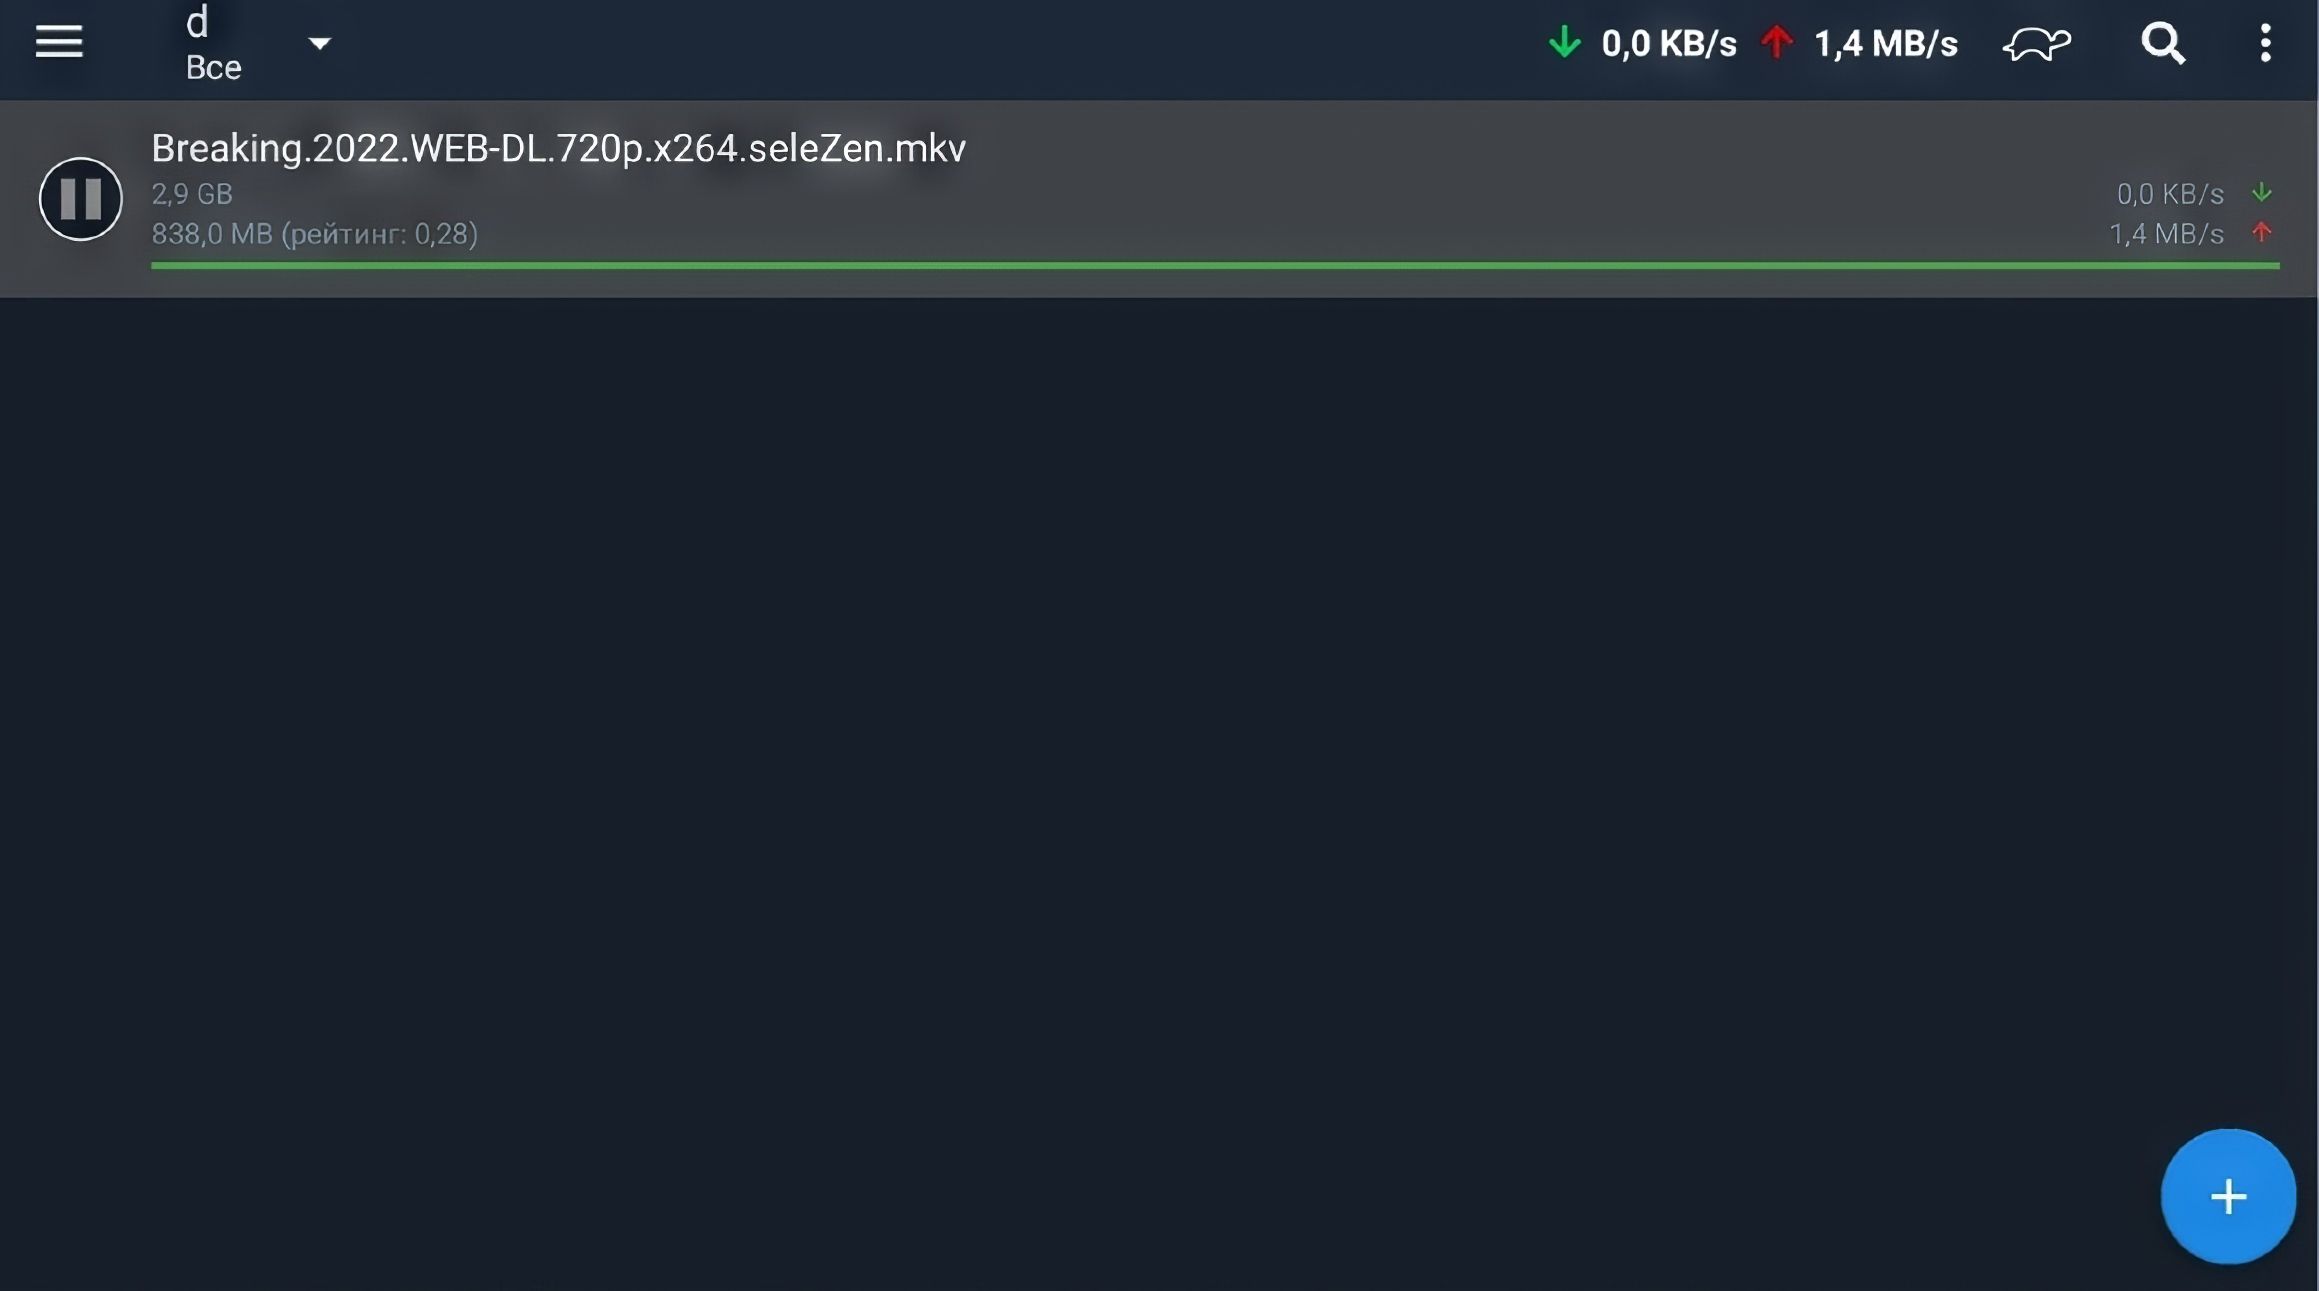Click the green download arrow in top bar
This screenshot has height=1291, width=2319.
1564,42
